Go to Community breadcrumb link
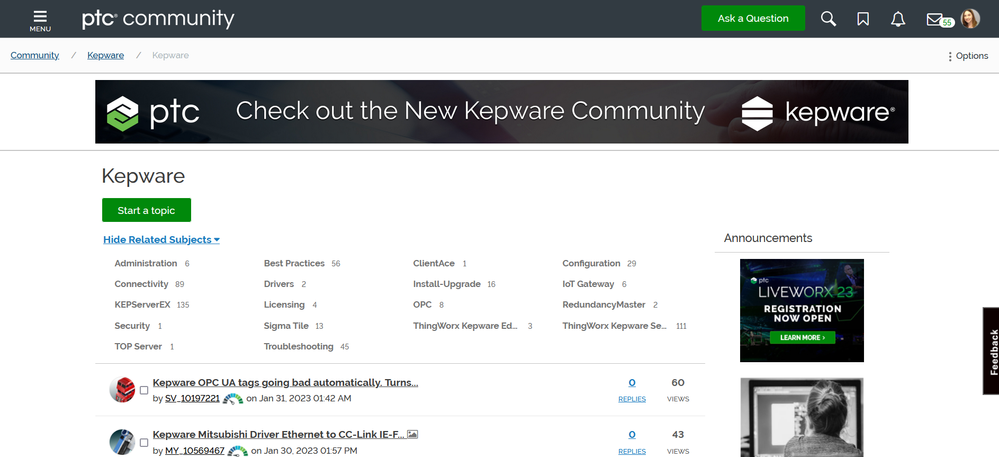The width and height of the screenshot is (999, 457). tap(34, 55)
